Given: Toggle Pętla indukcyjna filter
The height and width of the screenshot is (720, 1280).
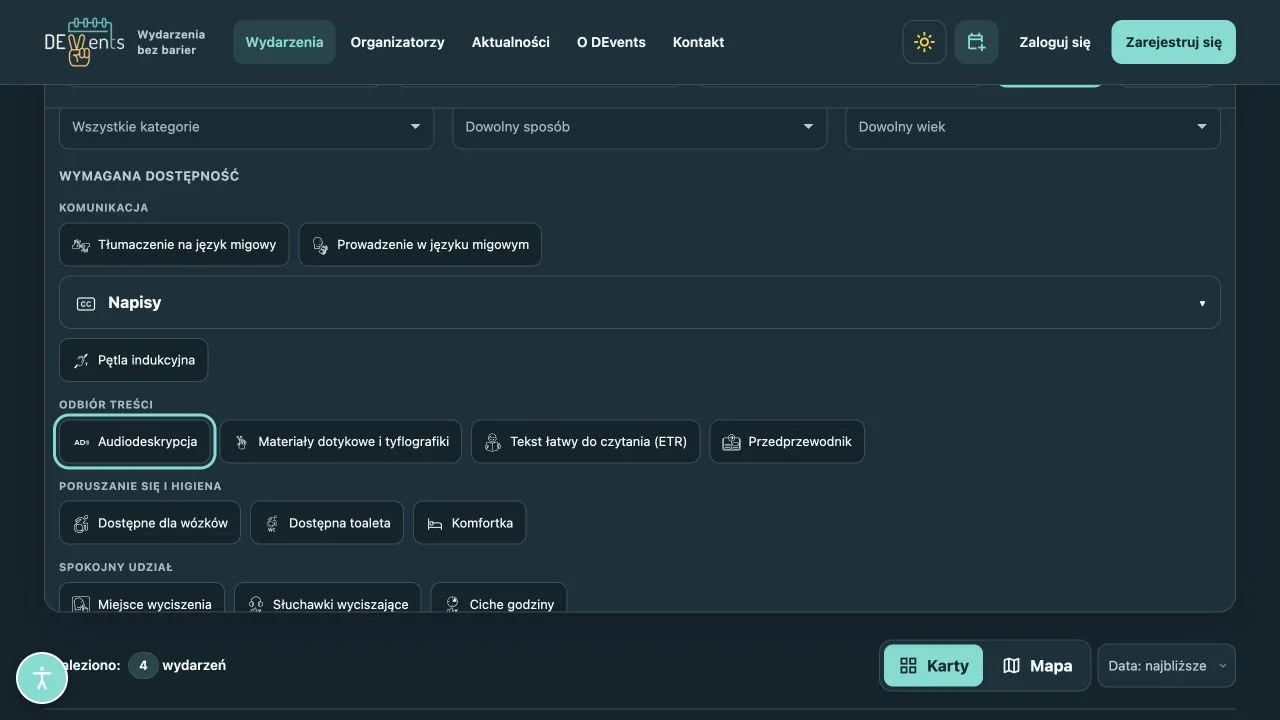Looking at the screenshot, I should [x=134, y=360].
